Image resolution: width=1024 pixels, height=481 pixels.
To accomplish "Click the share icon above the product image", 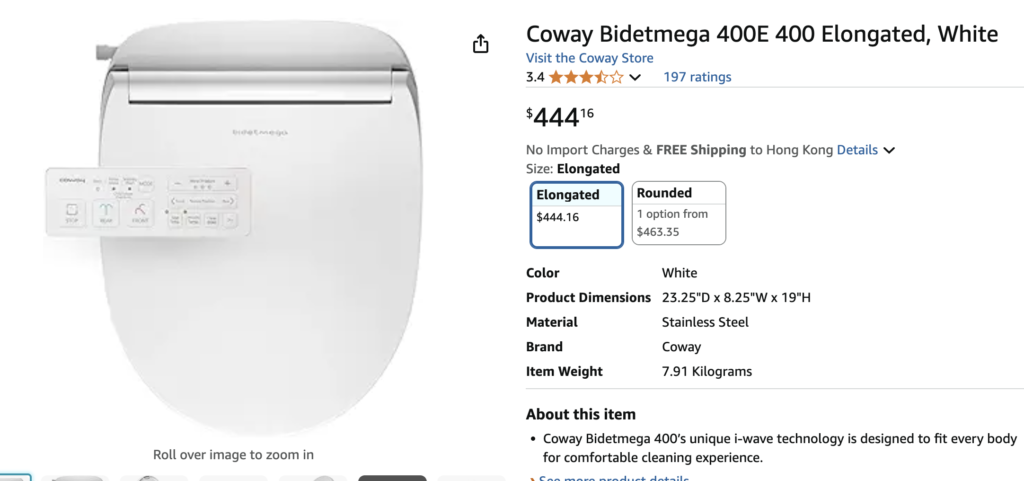I will [481, 44].
